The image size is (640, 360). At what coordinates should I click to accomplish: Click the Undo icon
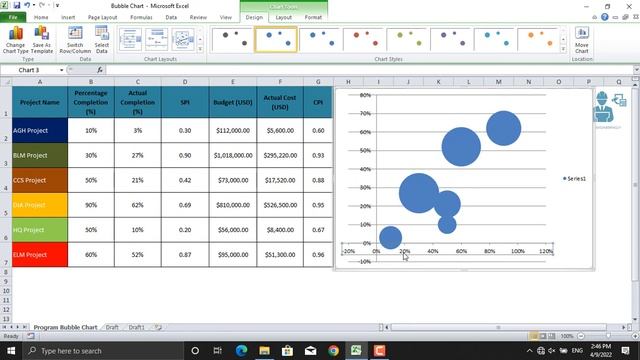(x=27, y=5)
